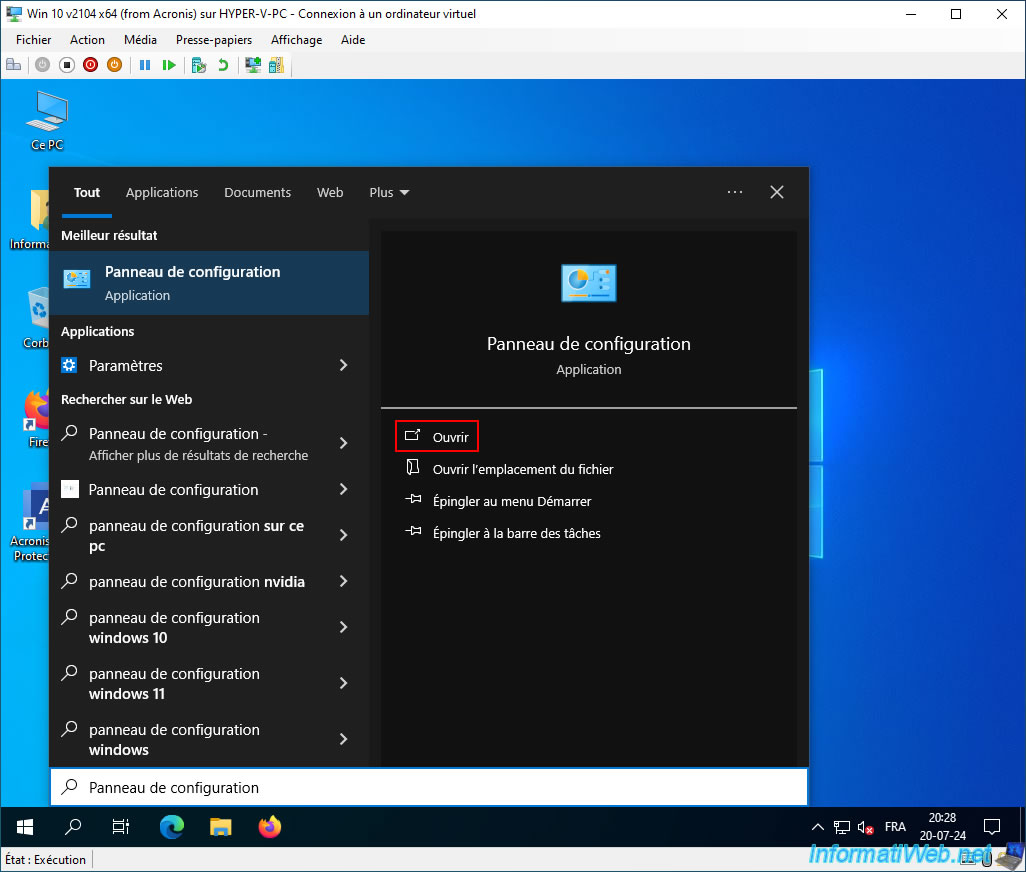Click the Ctrl+Alt+Del toolbar icon
This screenshot has width=1026, height=872.
pyautogui.click(x=13, y=65)
